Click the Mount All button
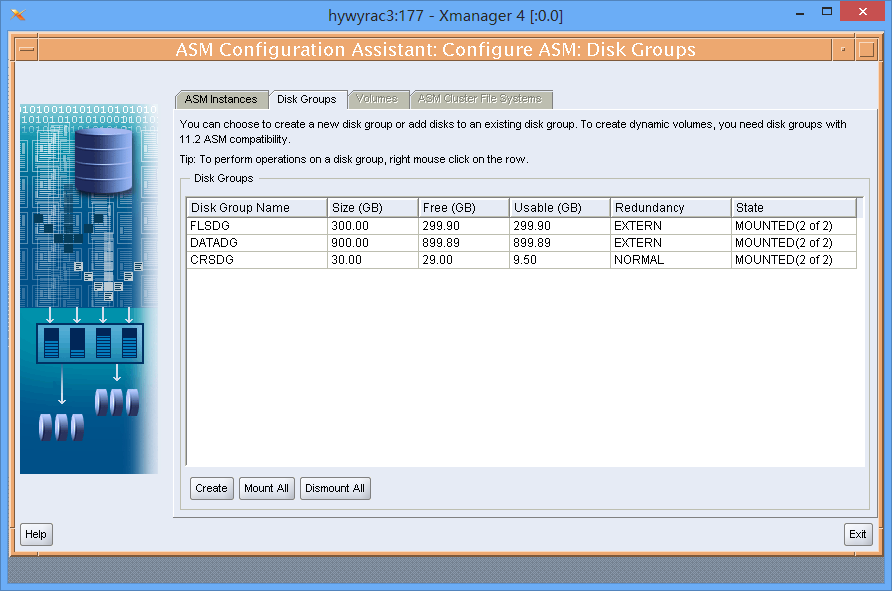892x591 pixels. coord(266,489)
